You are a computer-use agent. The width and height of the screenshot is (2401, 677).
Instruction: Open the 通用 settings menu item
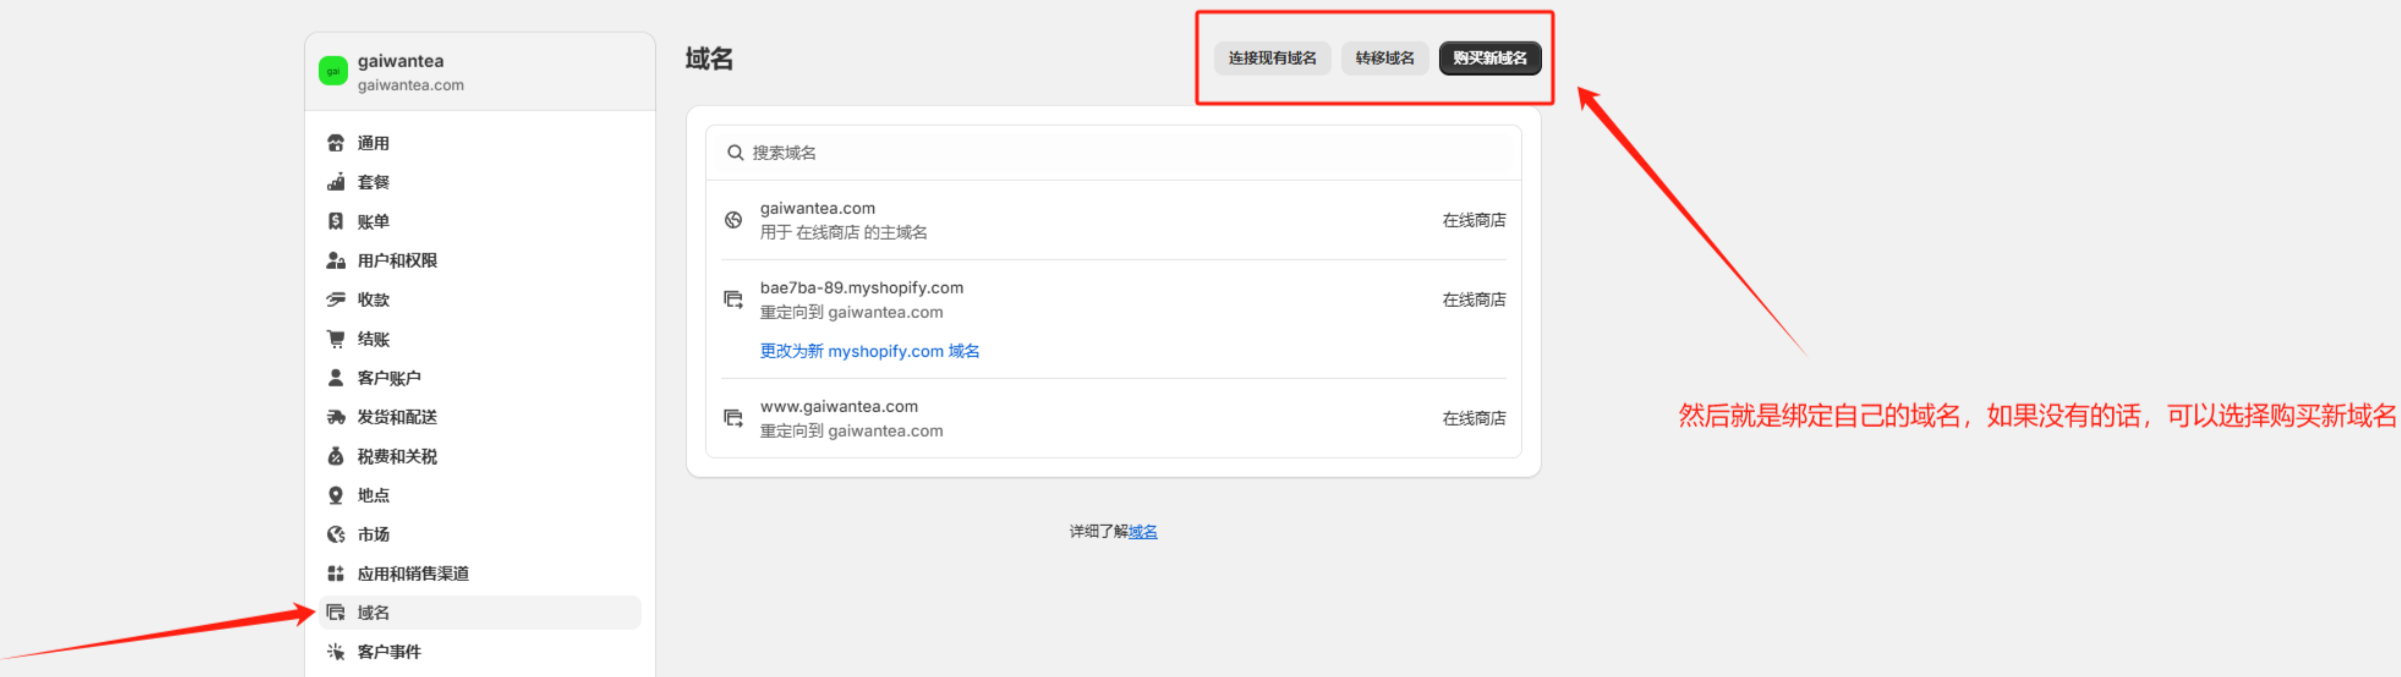click(x=480, y=143)
